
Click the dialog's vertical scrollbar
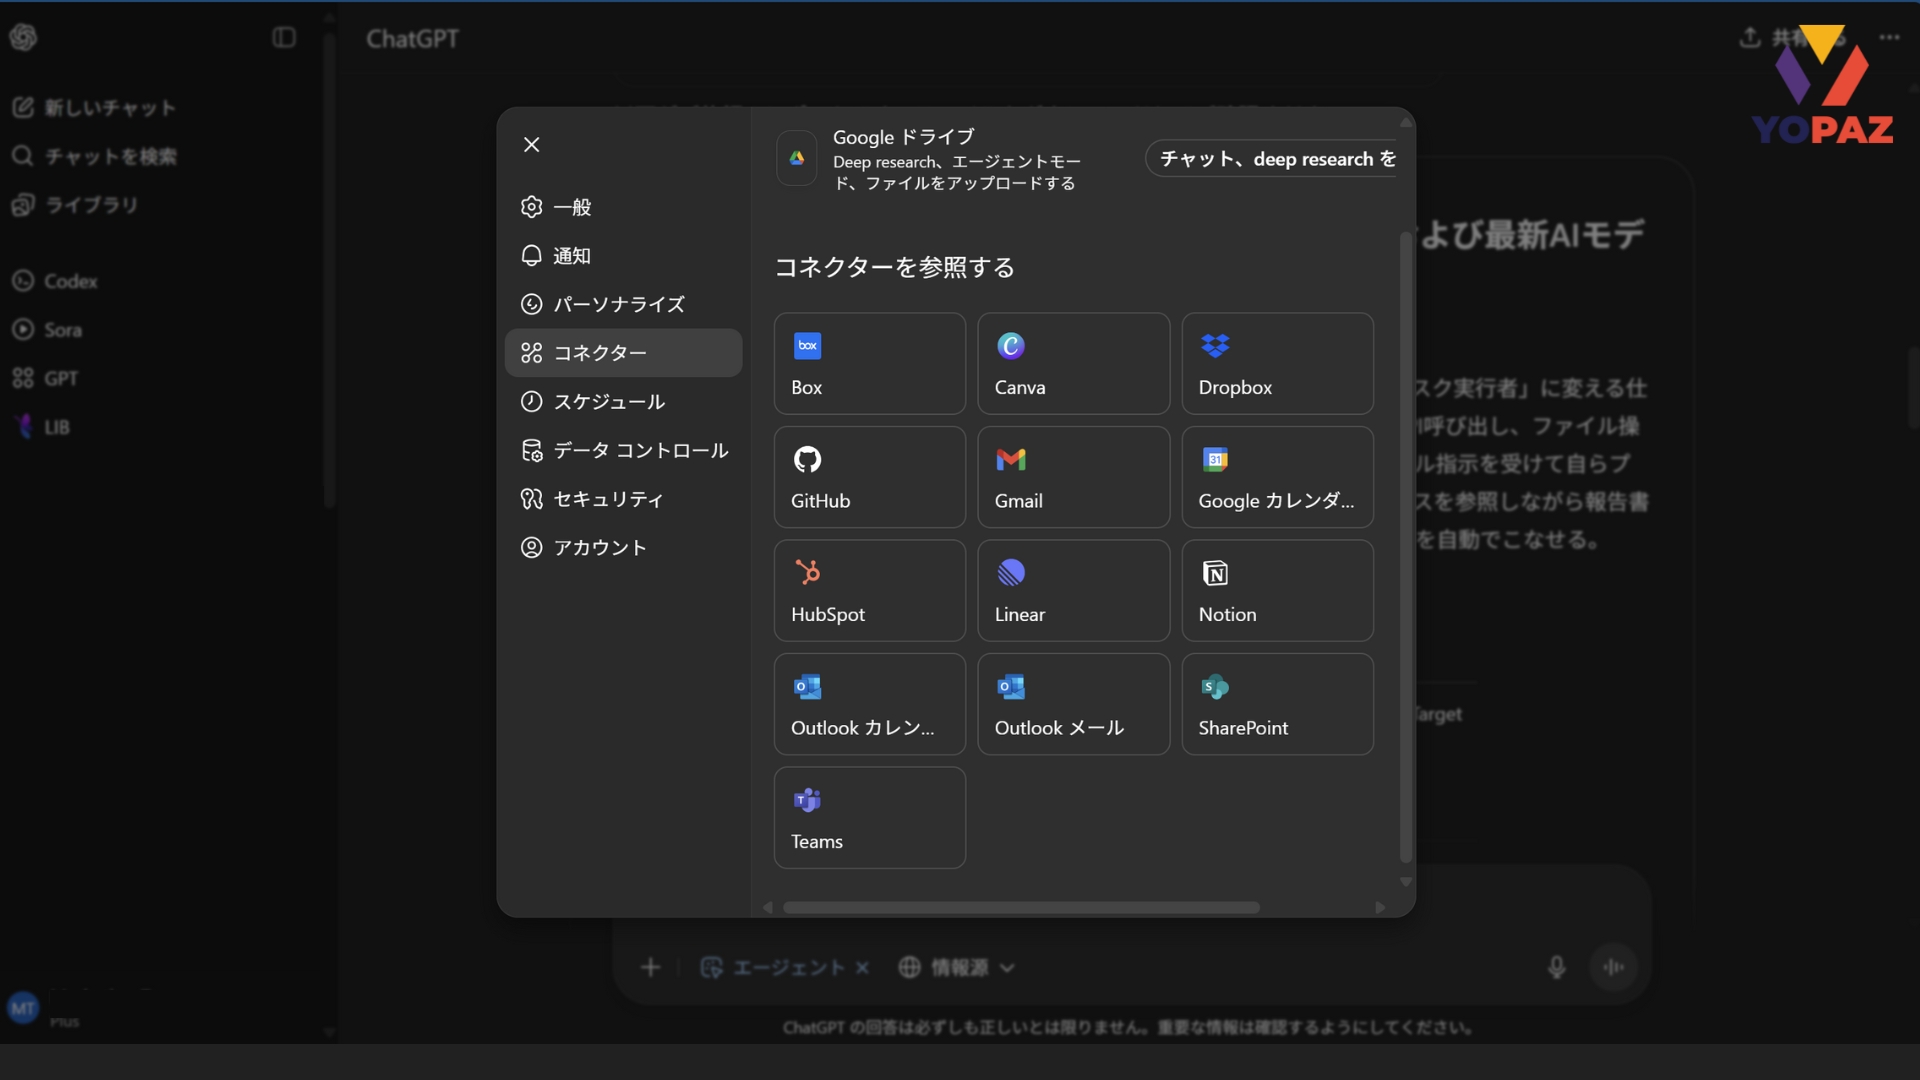click(x=1406, y=547)
